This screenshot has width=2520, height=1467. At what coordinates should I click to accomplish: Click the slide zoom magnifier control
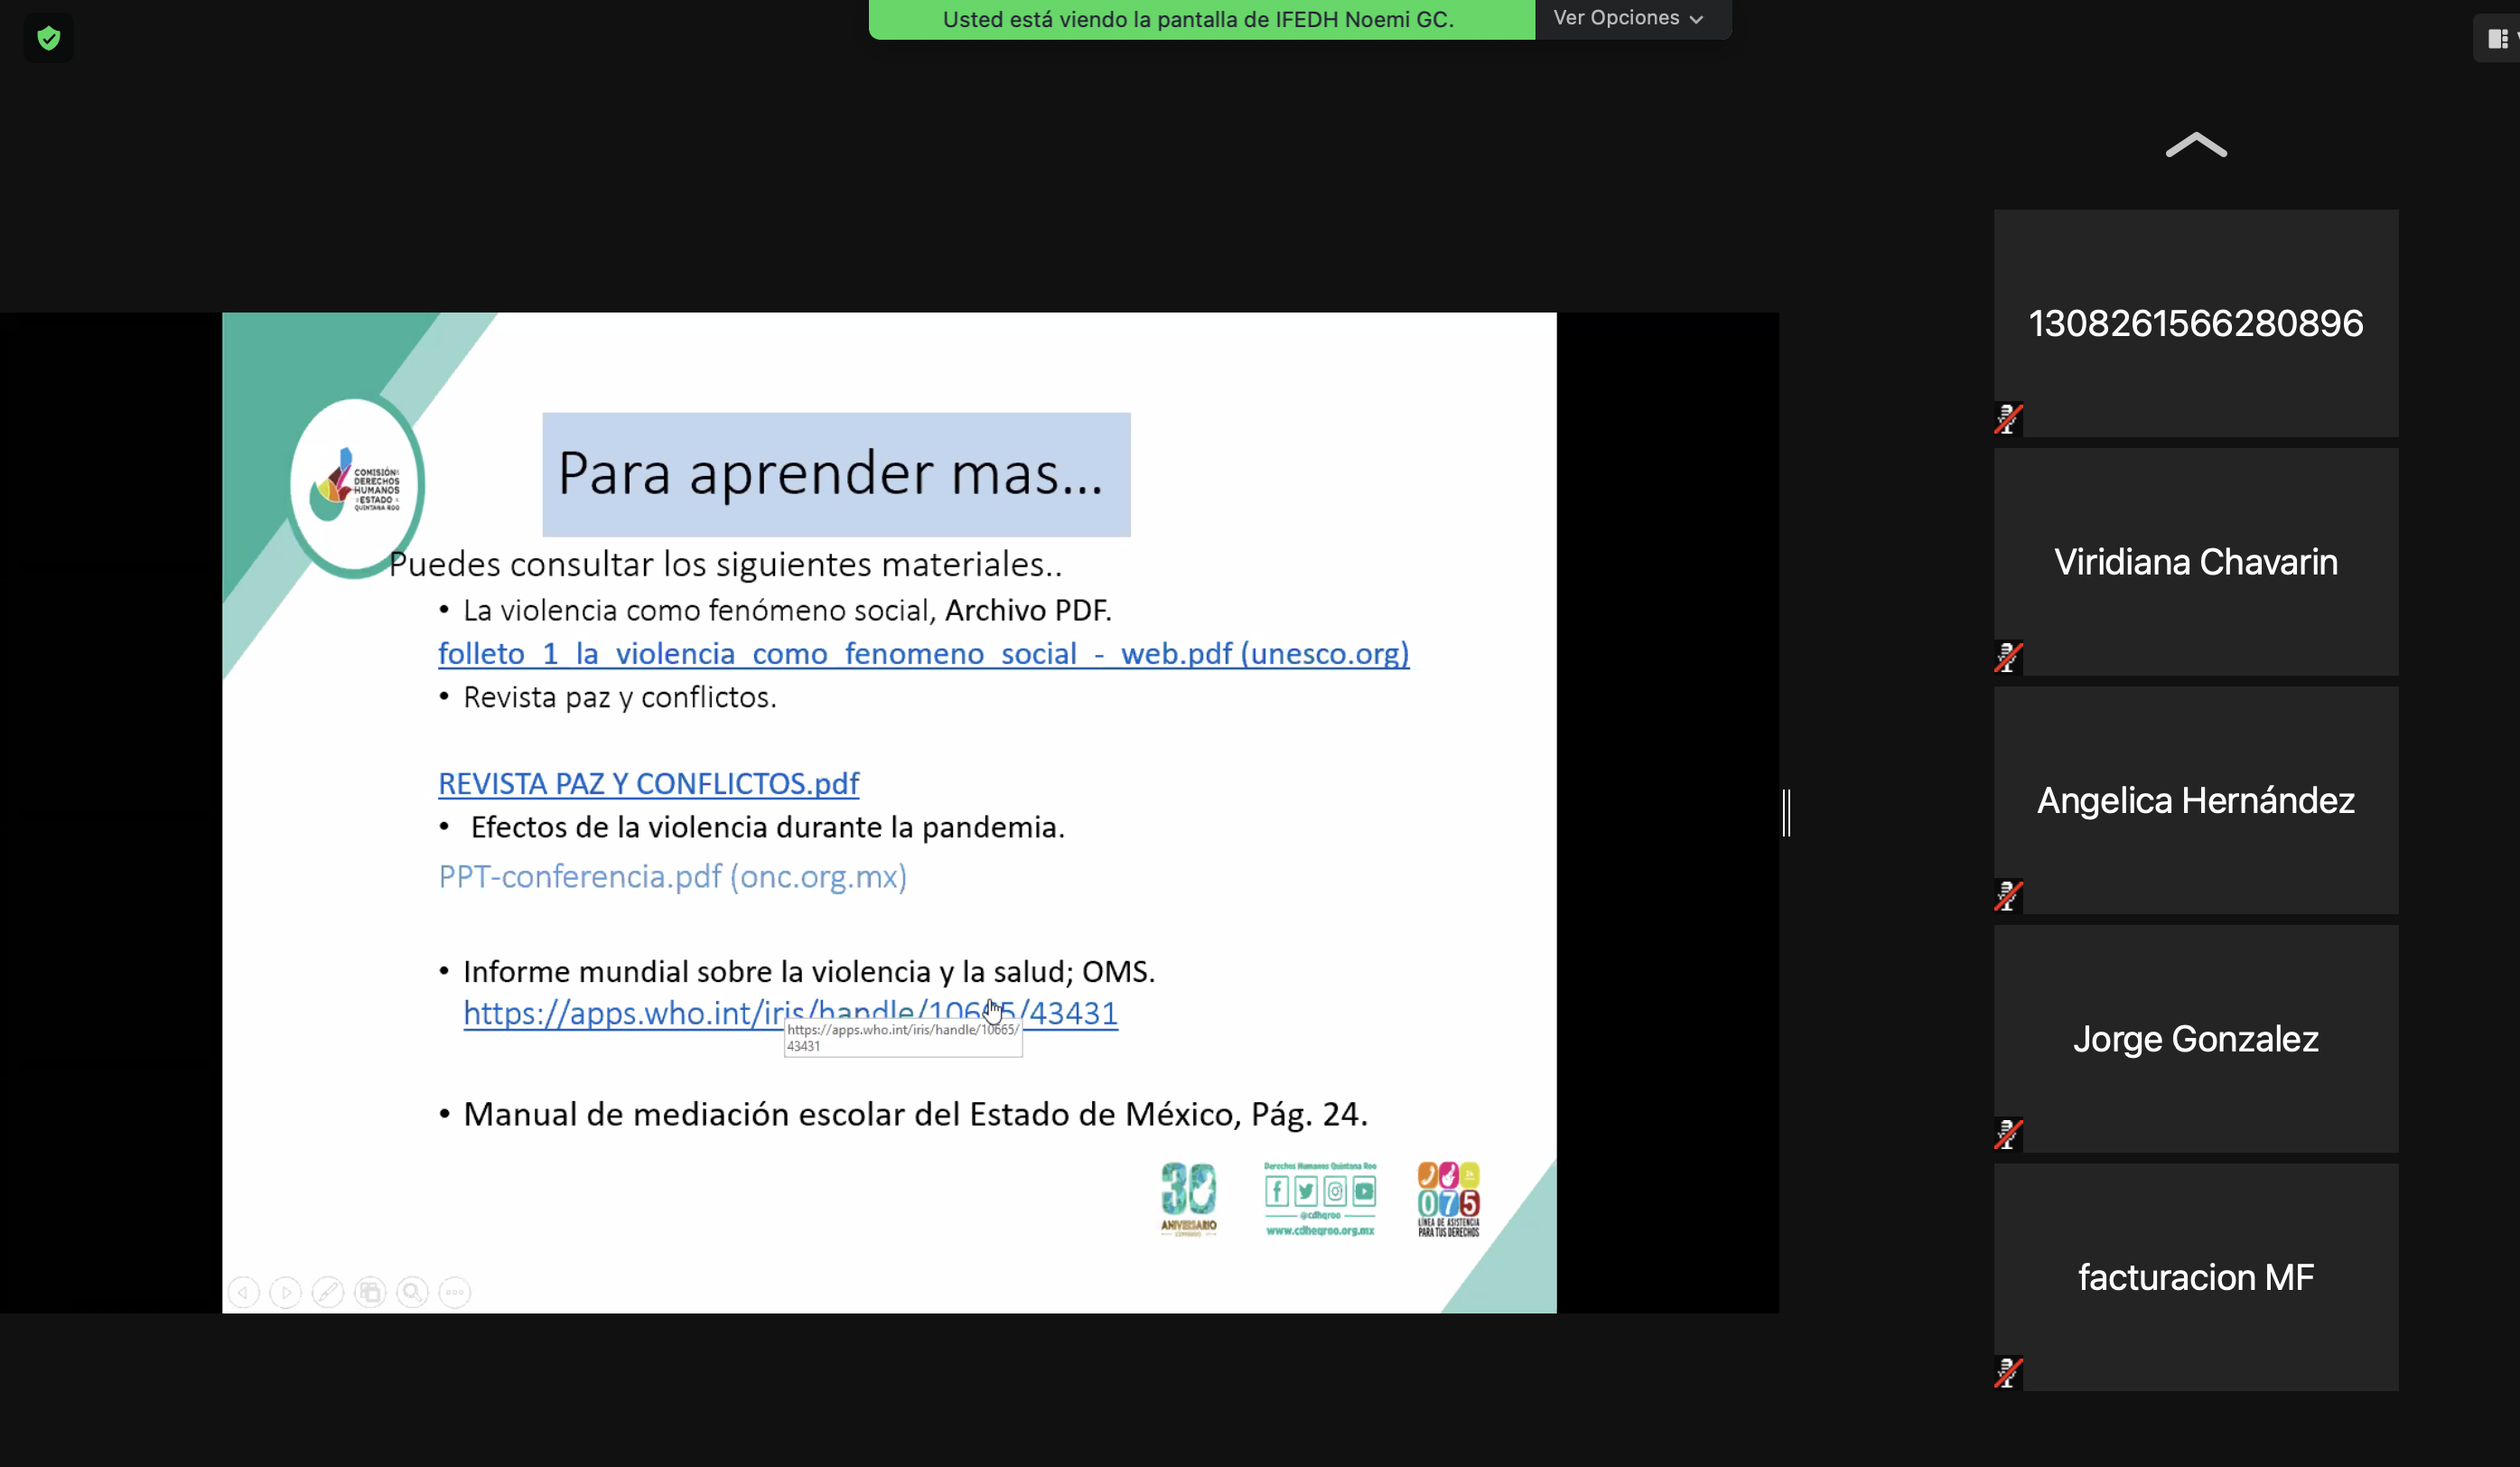pos(412,1292)
